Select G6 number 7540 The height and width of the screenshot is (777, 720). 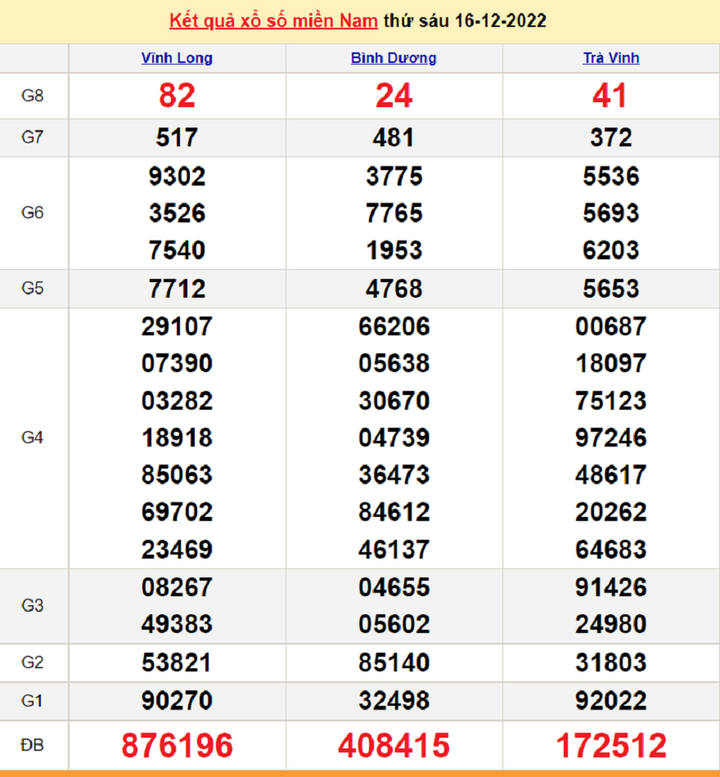tap(177, 250)
